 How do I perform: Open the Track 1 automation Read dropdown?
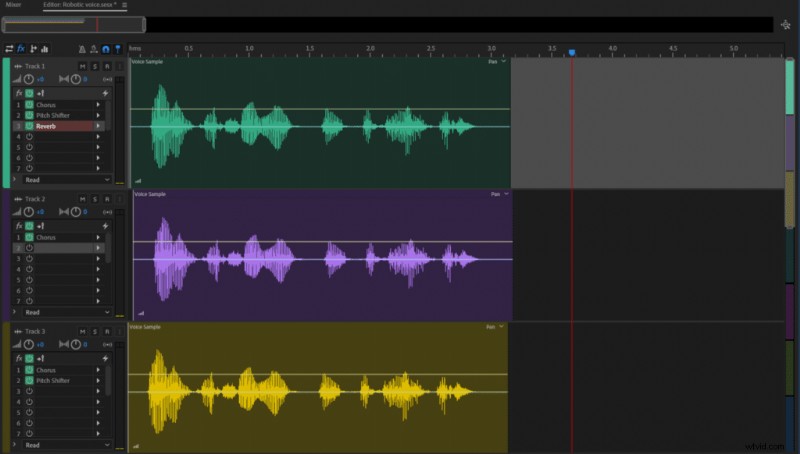pos(67,180)
